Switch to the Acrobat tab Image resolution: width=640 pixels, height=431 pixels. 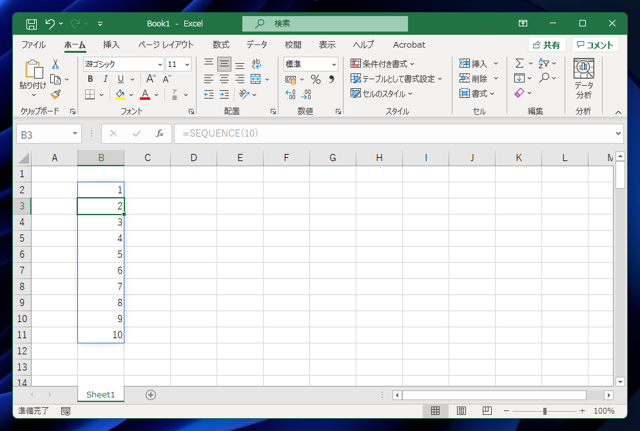pos(409,45)
